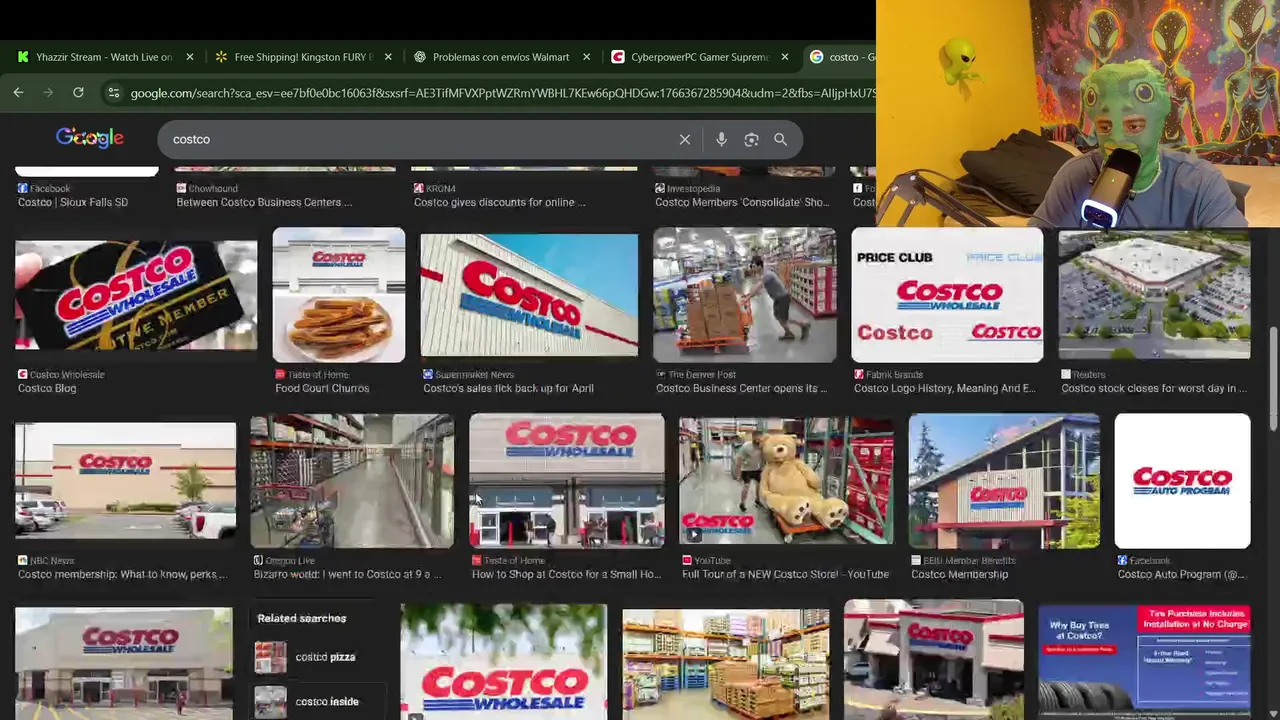Click Costco Wholesale source label
Screen dimensions: 1280x720
click(60, 374)
